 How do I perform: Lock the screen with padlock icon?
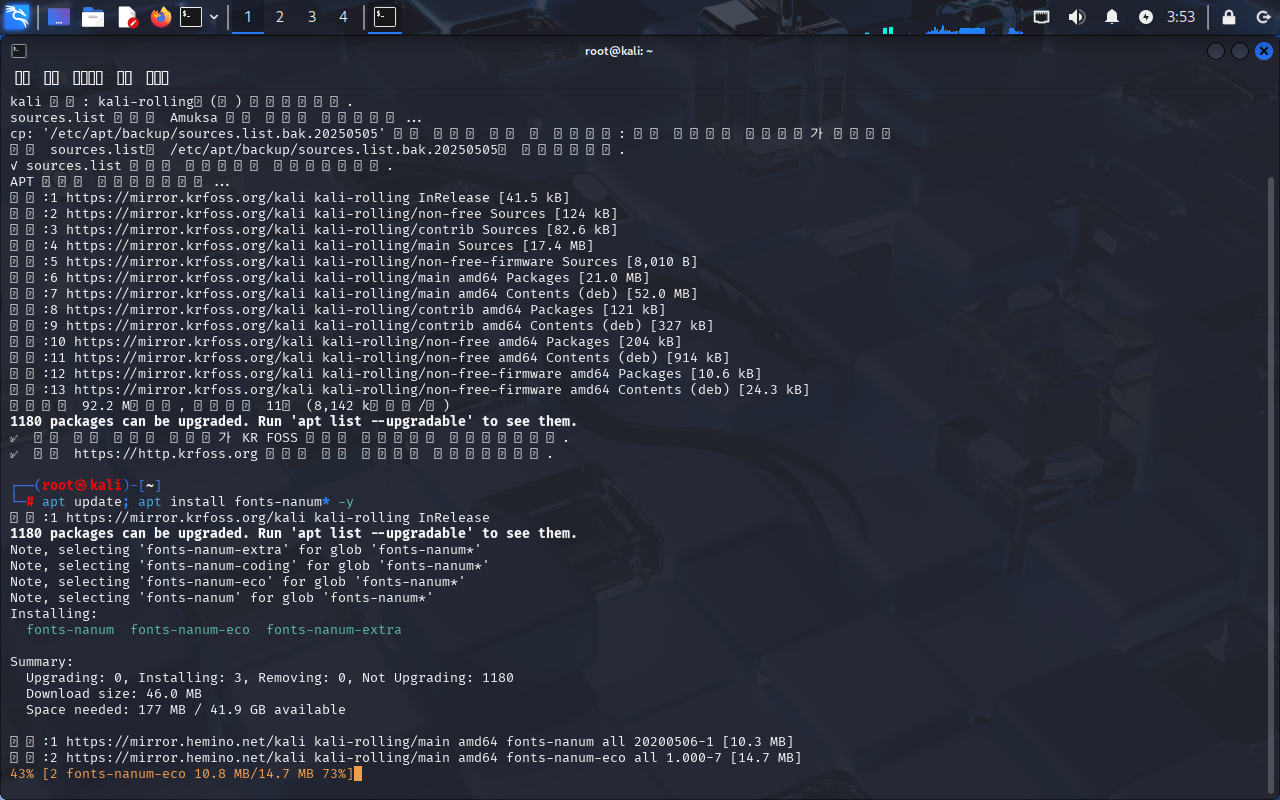pyautogui.click(x=1229, y=17)
